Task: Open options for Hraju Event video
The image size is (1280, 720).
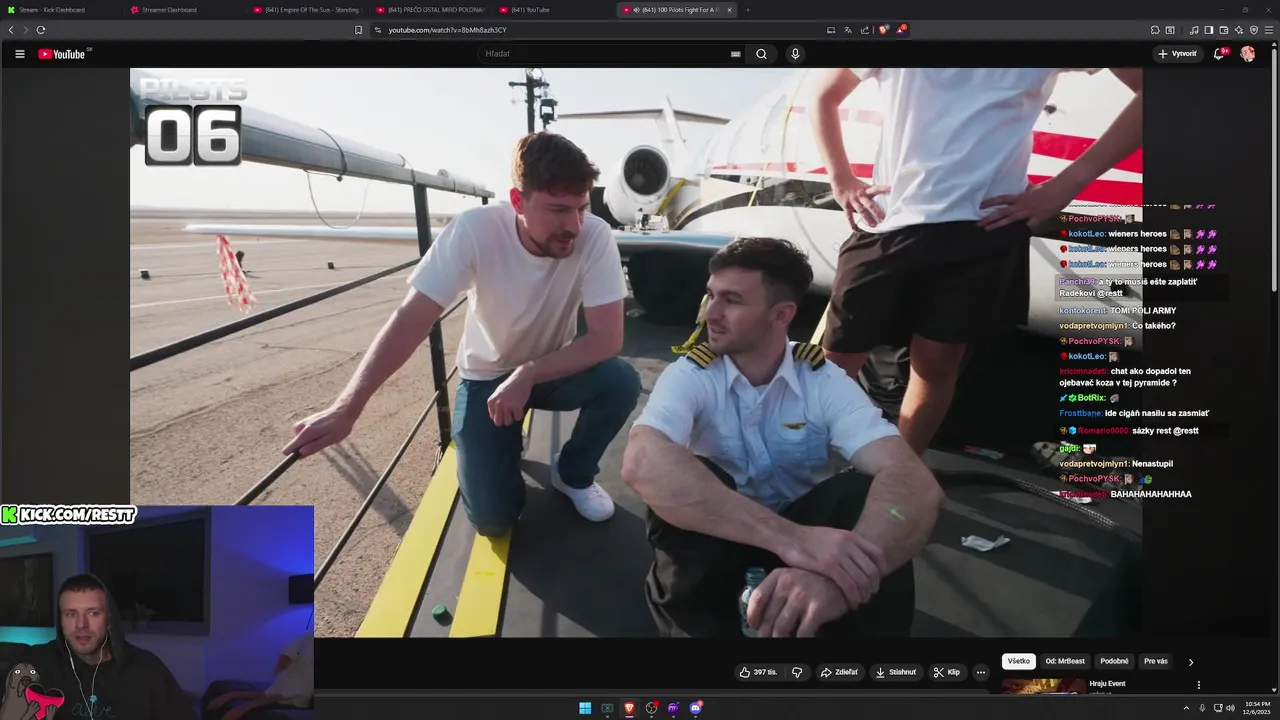Action: 1198,685
